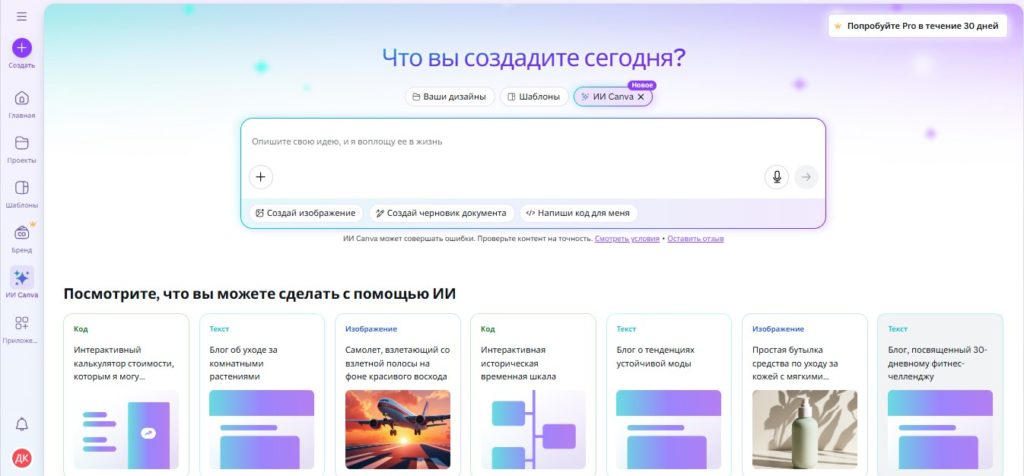Click the purple Create plus button
Image resolution: width=1024 pixels, height=476 pixels.
[22, 48]
